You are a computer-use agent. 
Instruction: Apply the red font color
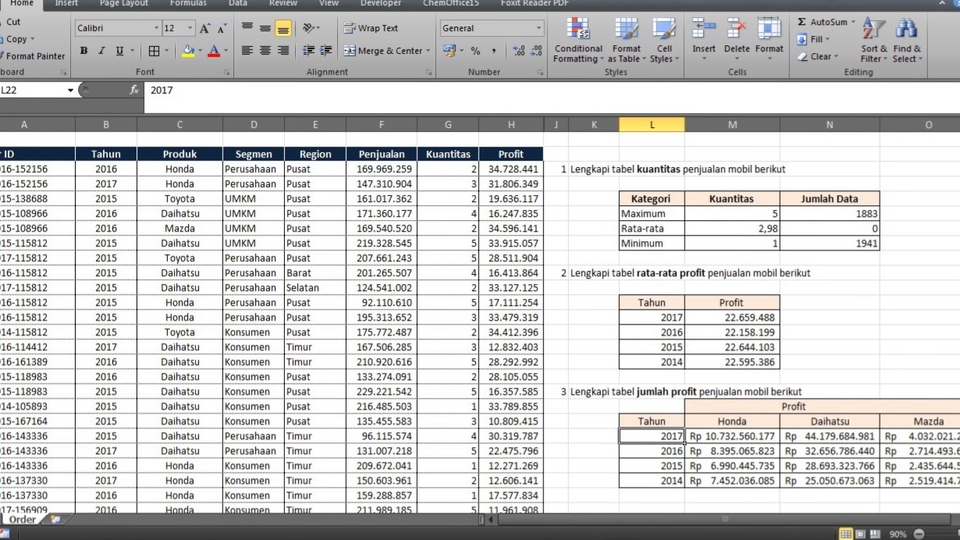214,51
